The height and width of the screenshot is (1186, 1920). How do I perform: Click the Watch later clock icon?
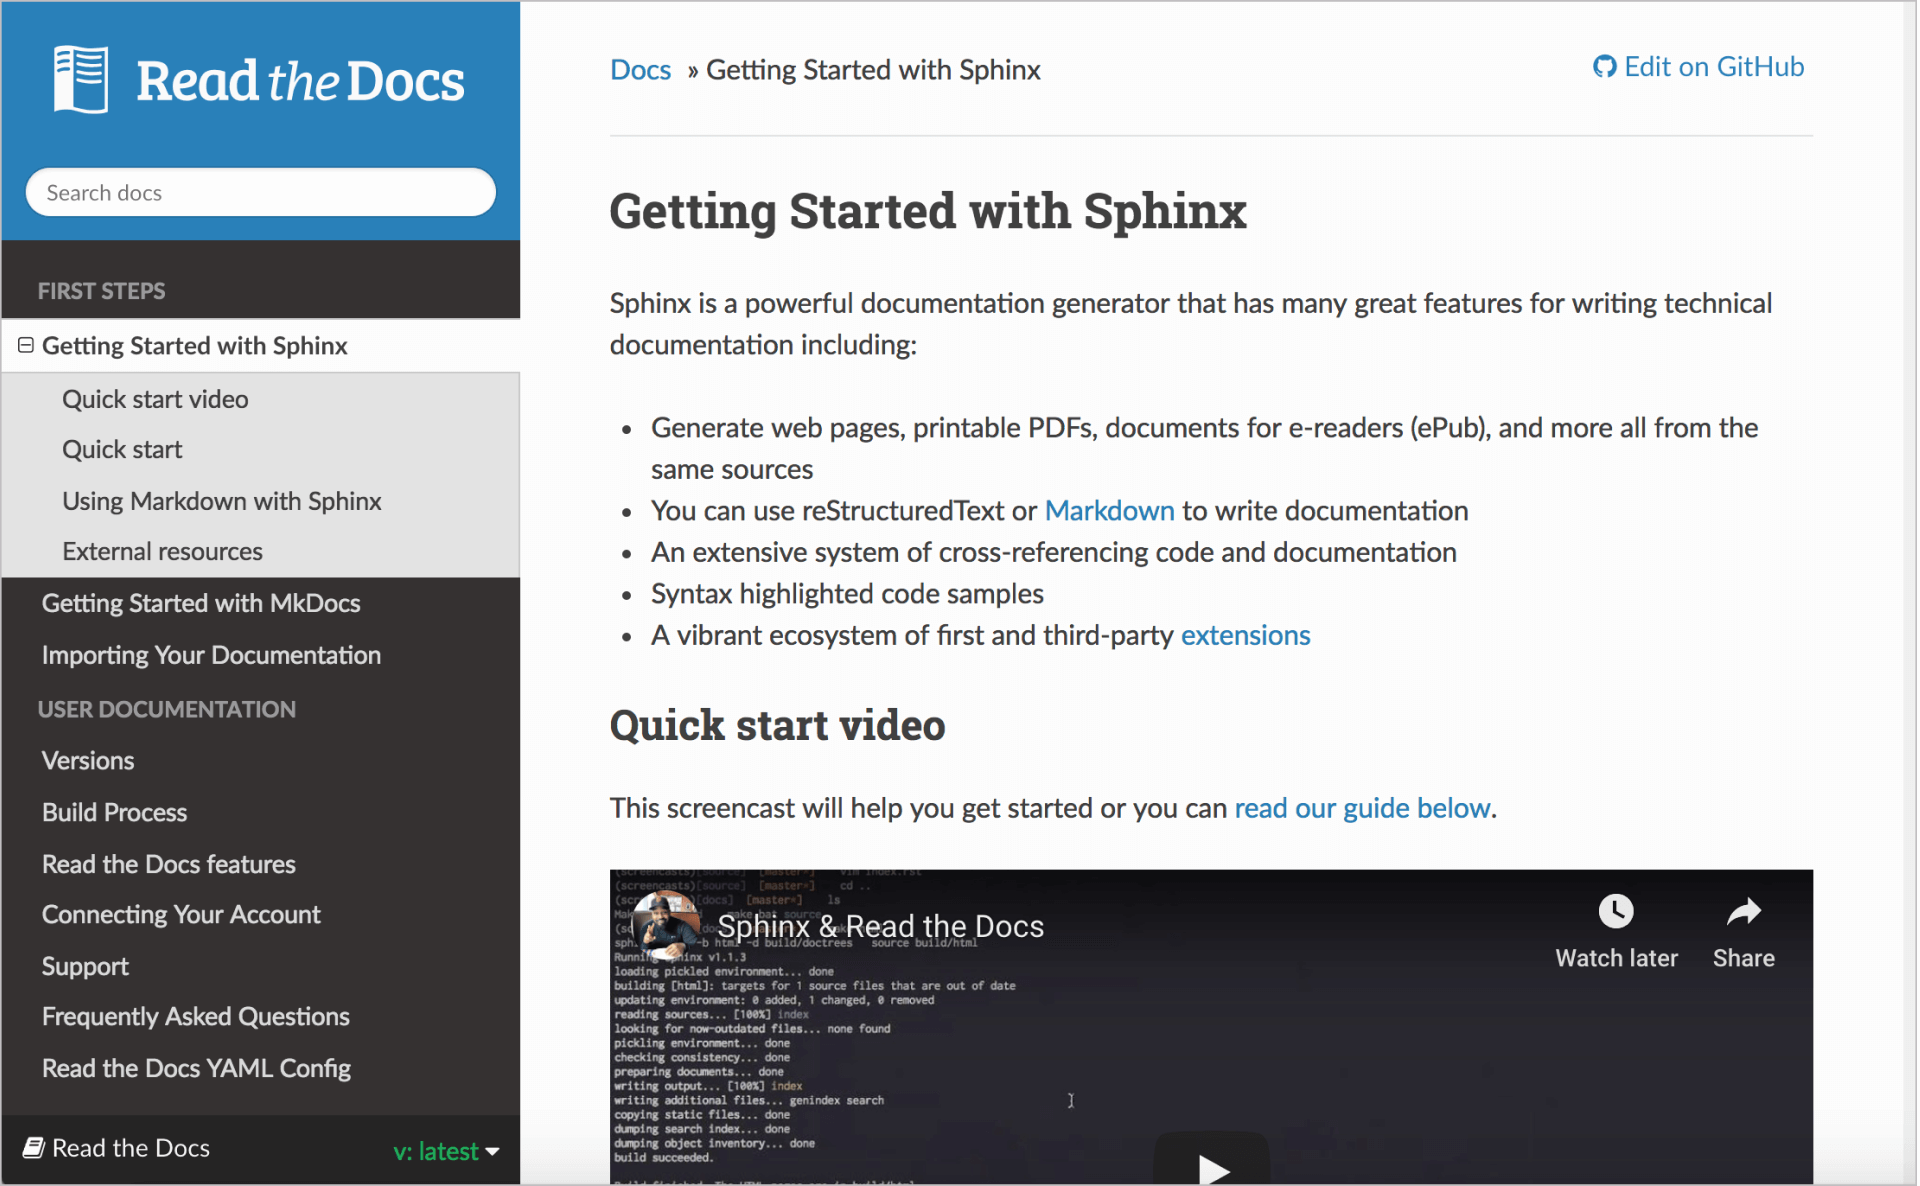tap(1615, 911)
